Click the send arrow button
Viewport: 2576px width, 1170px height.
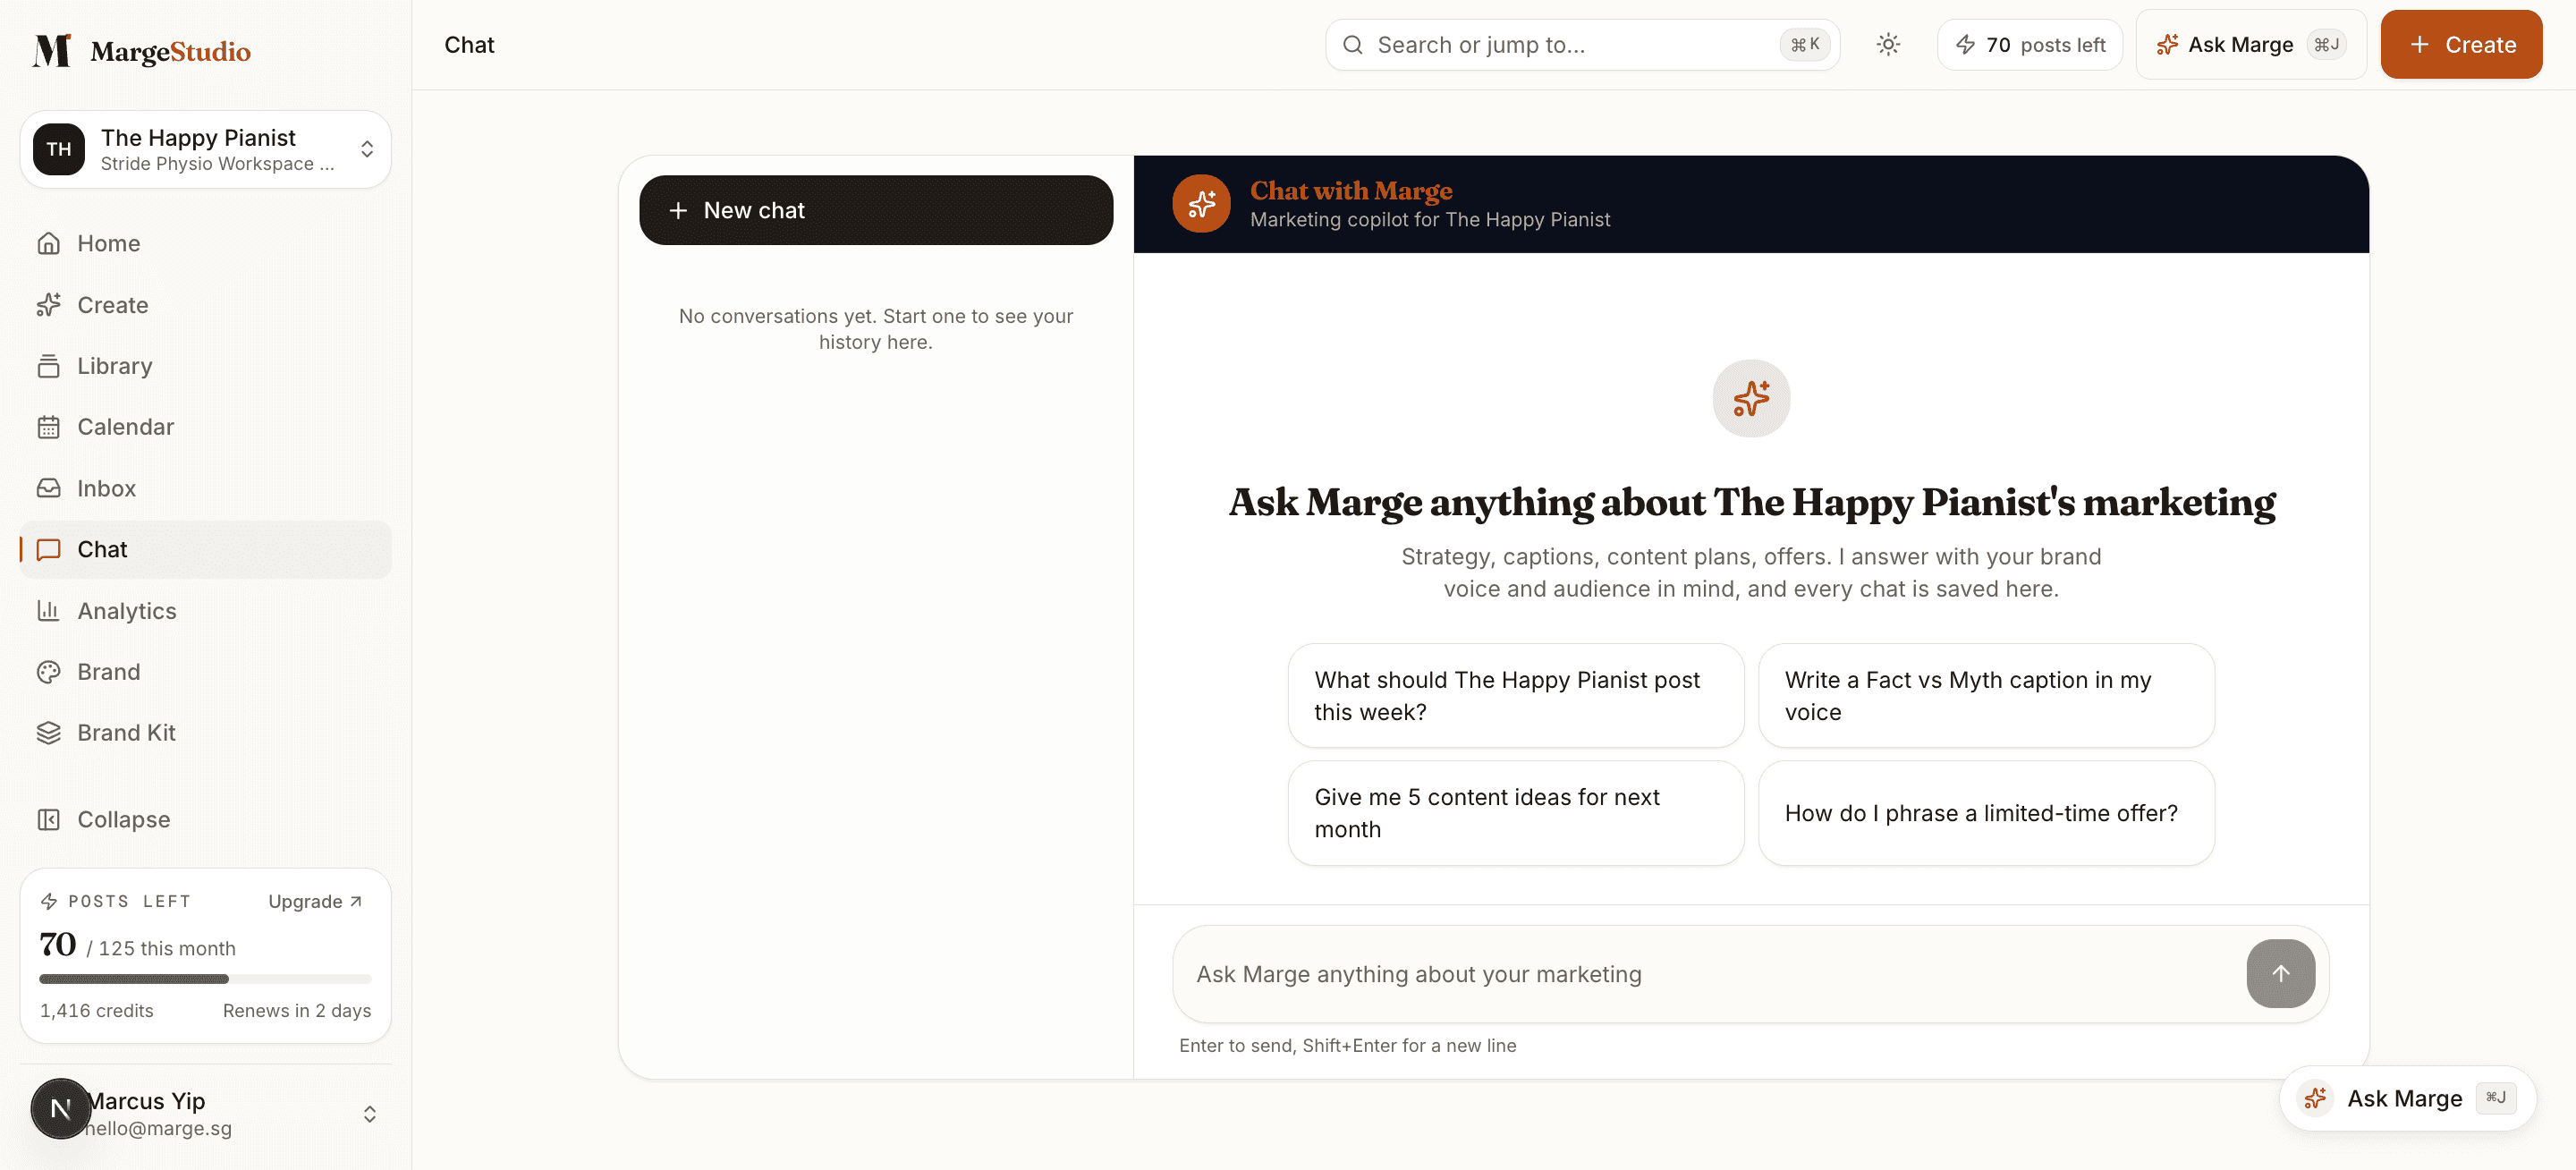(2280, 974)
